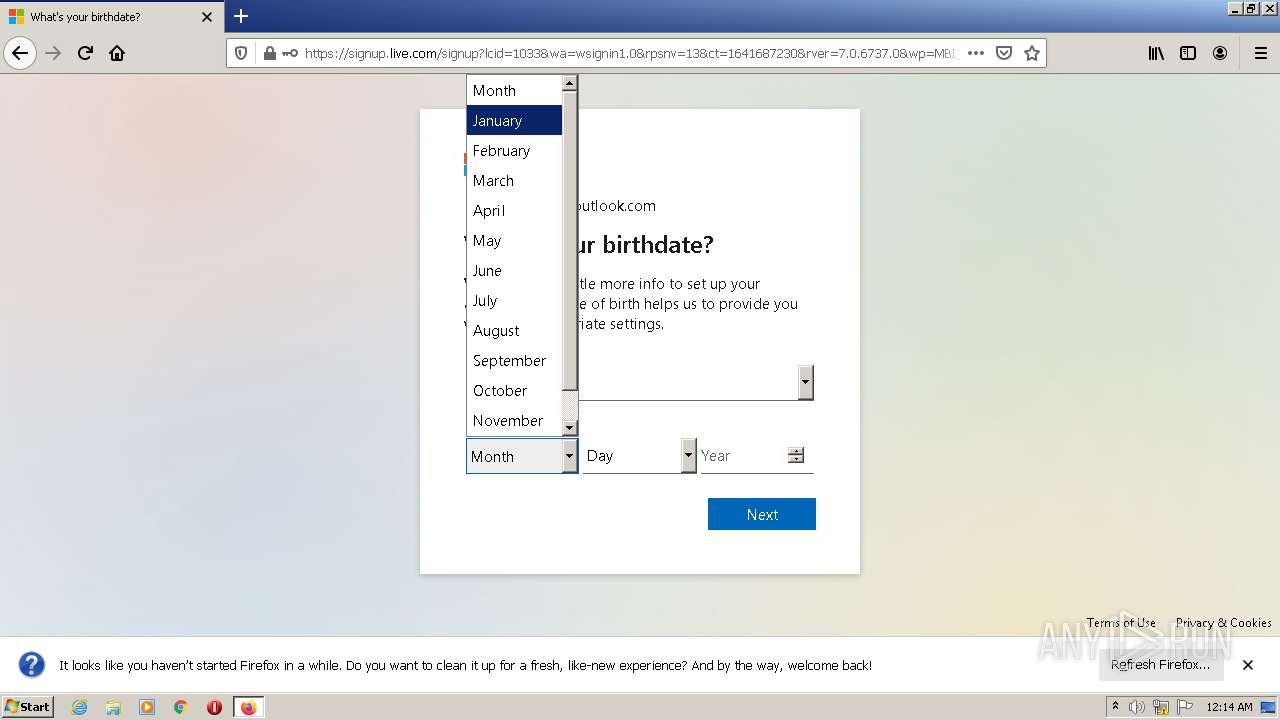The height and width of the screenshot is (720, 1280).
Task: Close the What's your birthdate tab
Action: point(207,17)
